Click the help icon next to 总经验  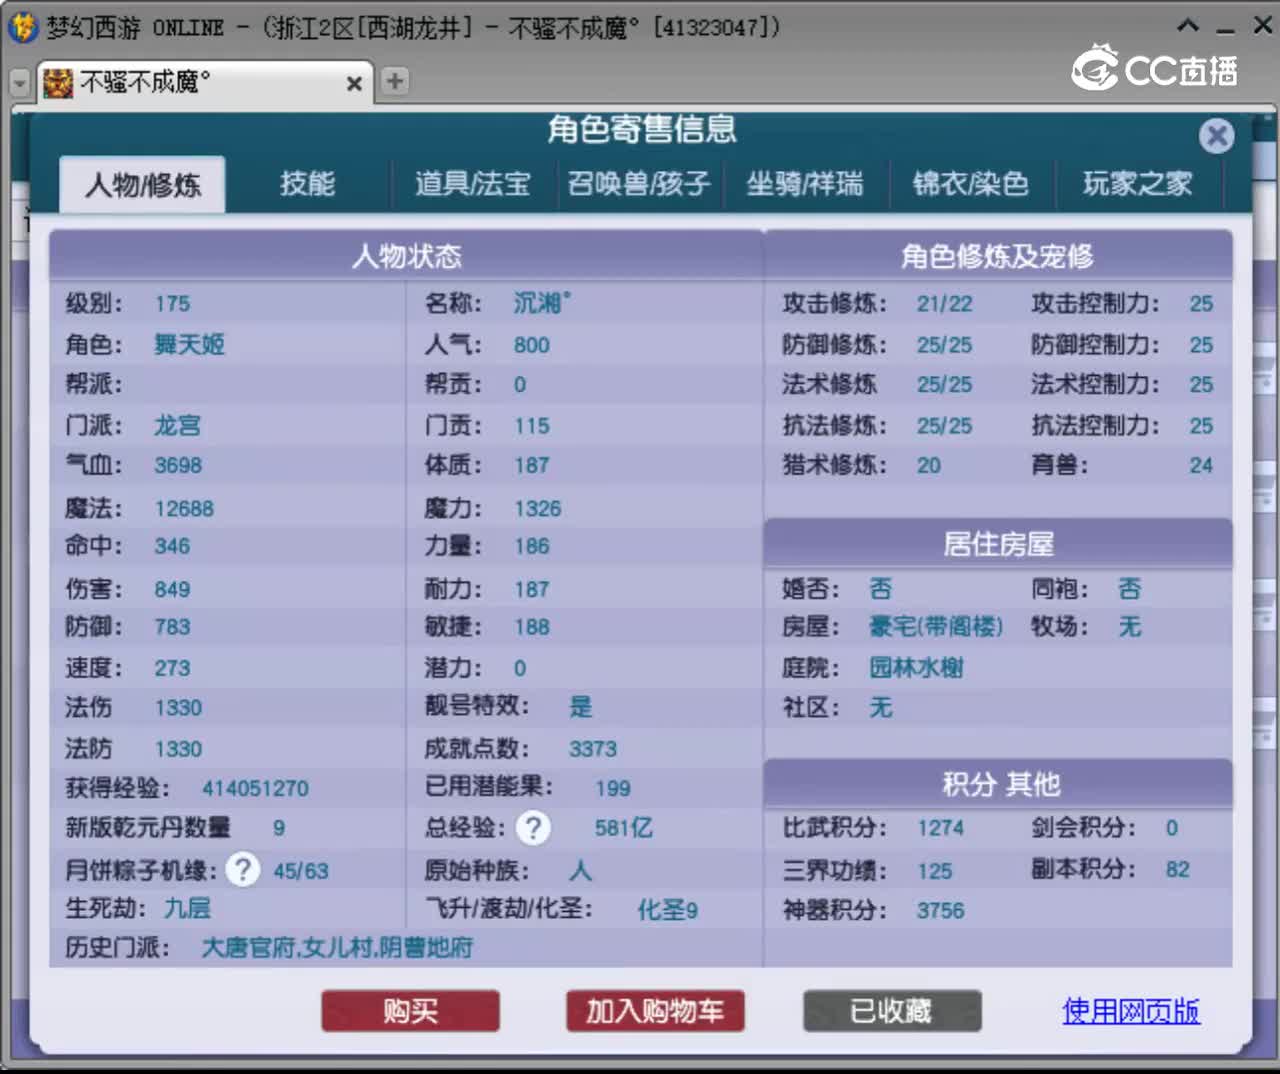533,827
